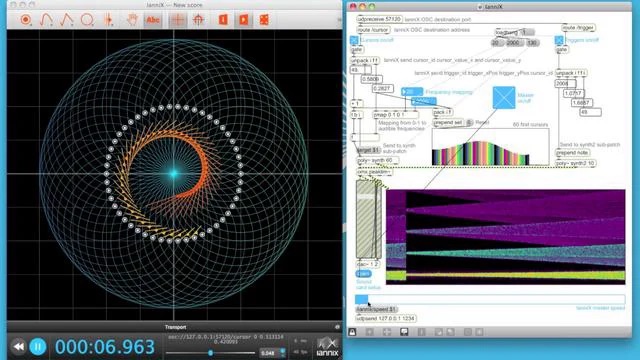Toggle the Triggers on/off box in Max patch

tap(559, 40)
